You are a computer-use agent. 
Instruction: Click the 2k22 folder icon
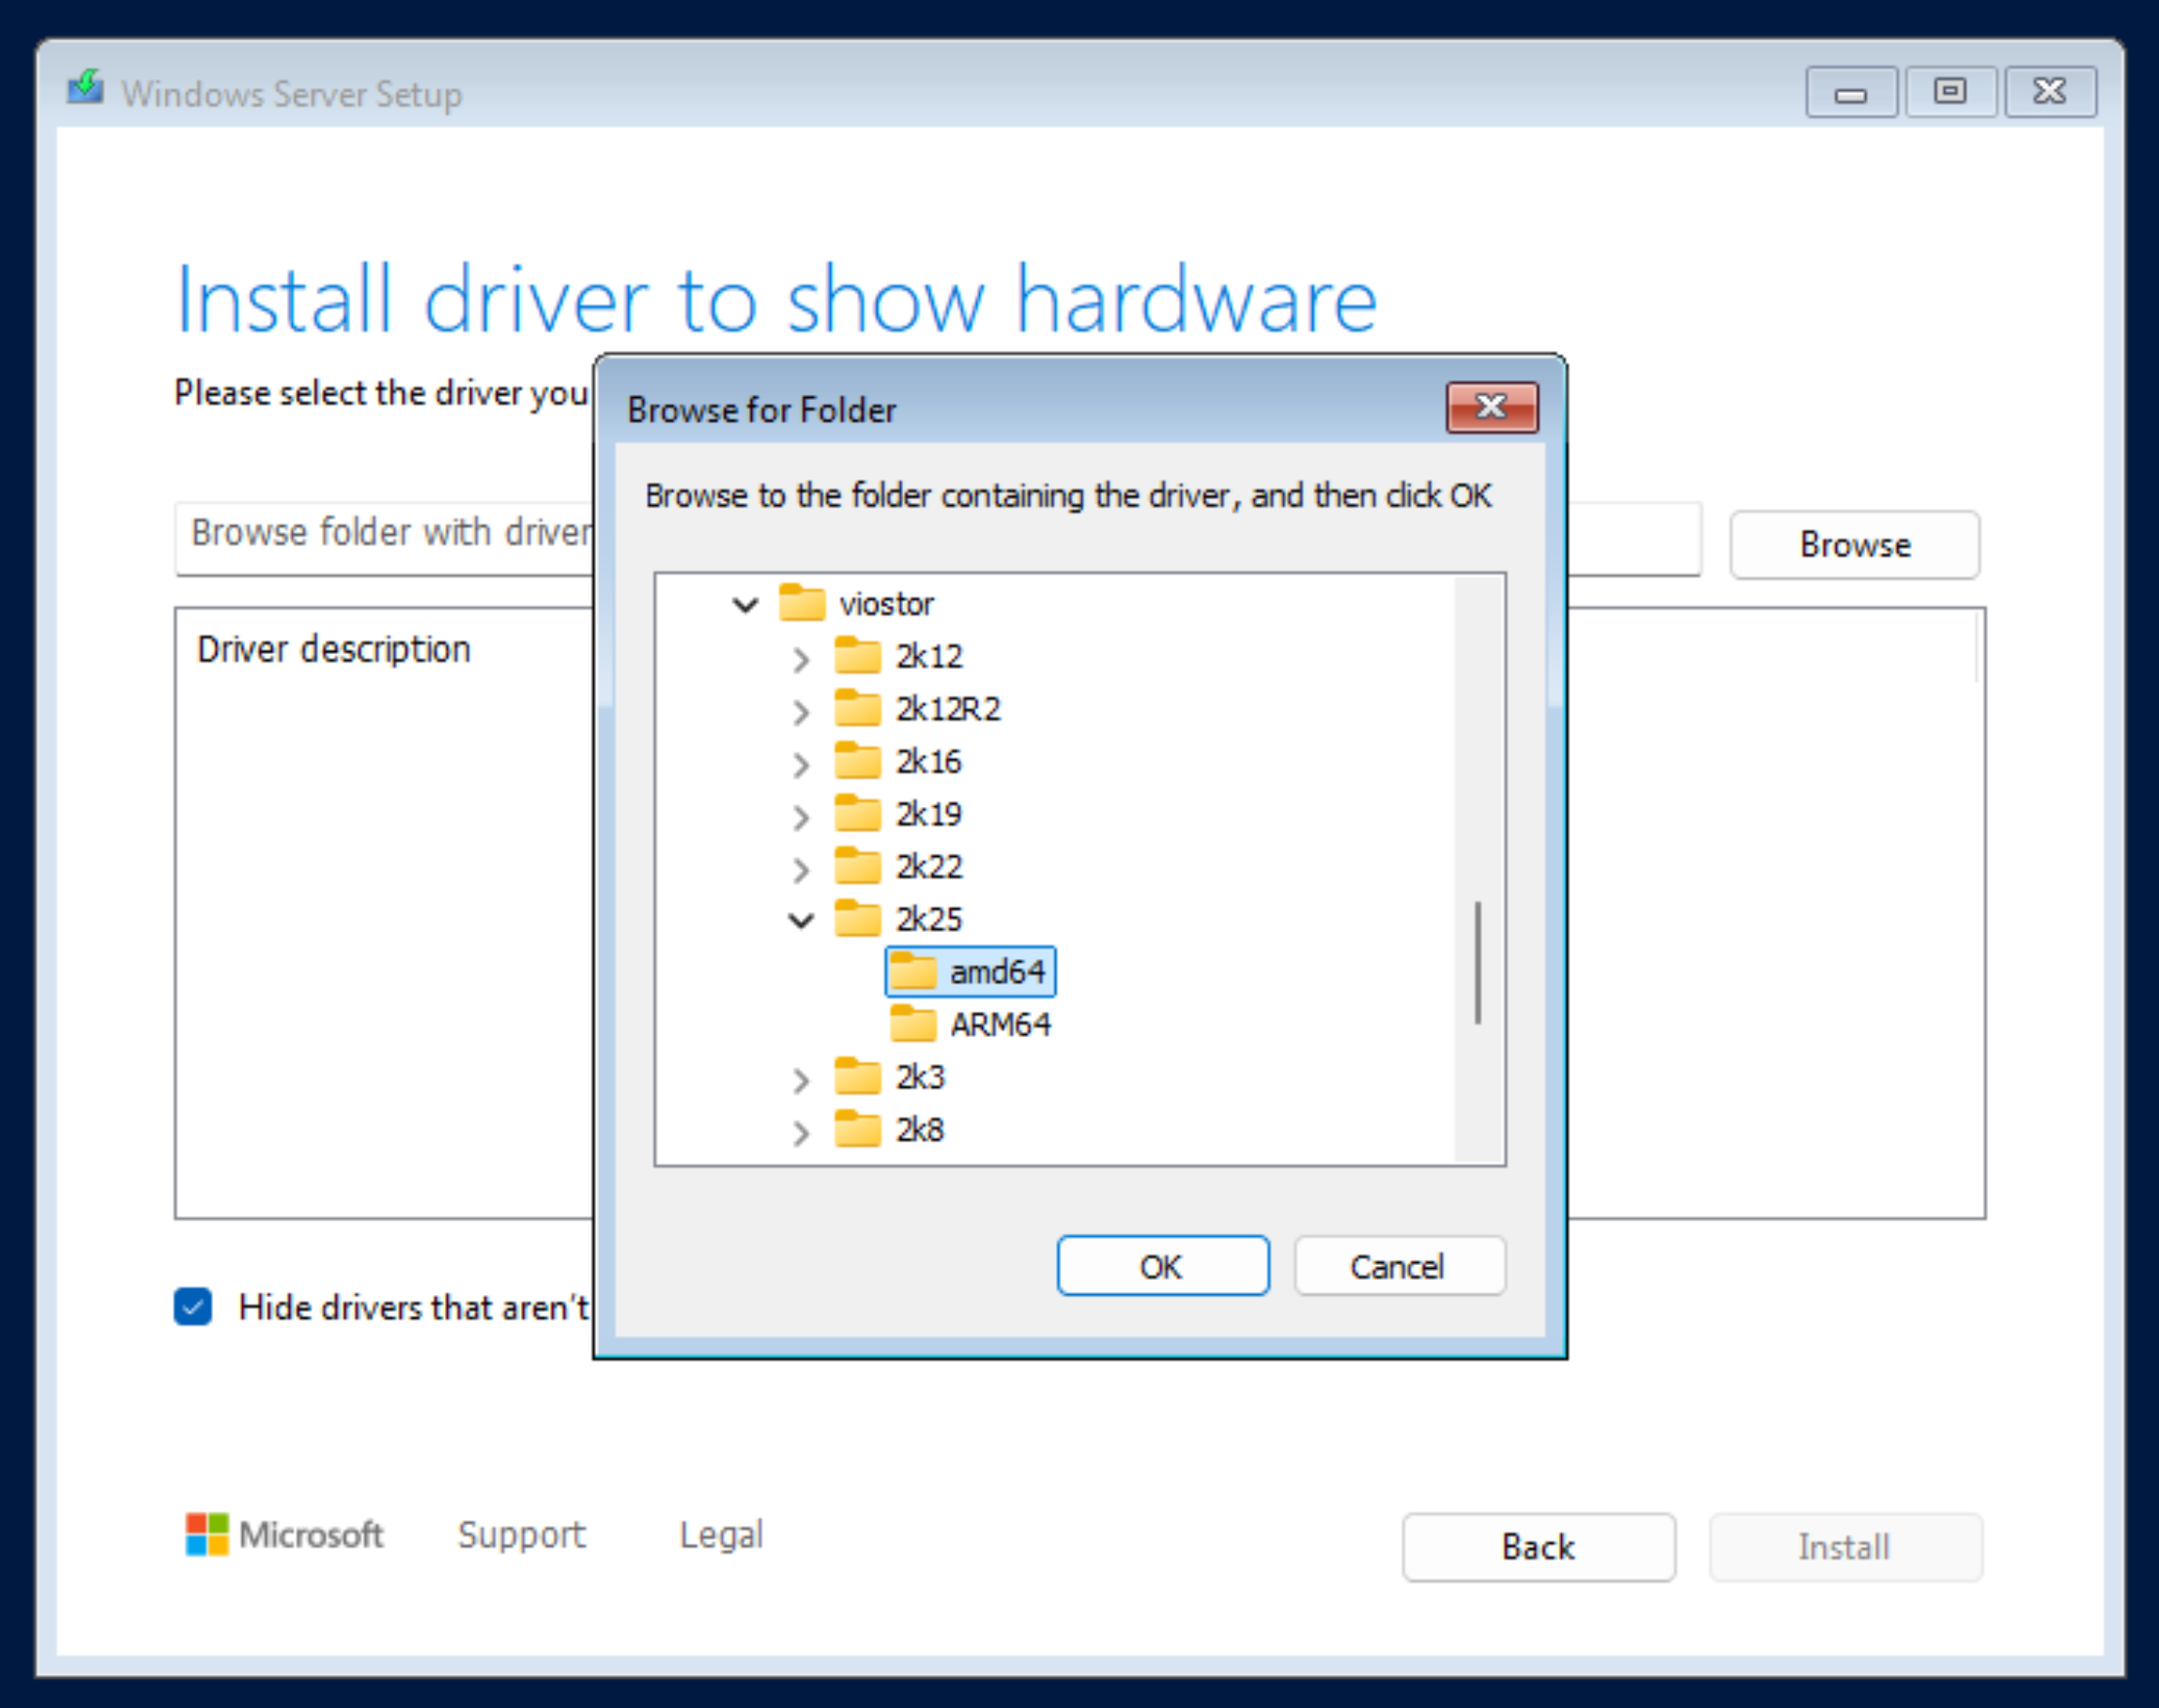857,866
